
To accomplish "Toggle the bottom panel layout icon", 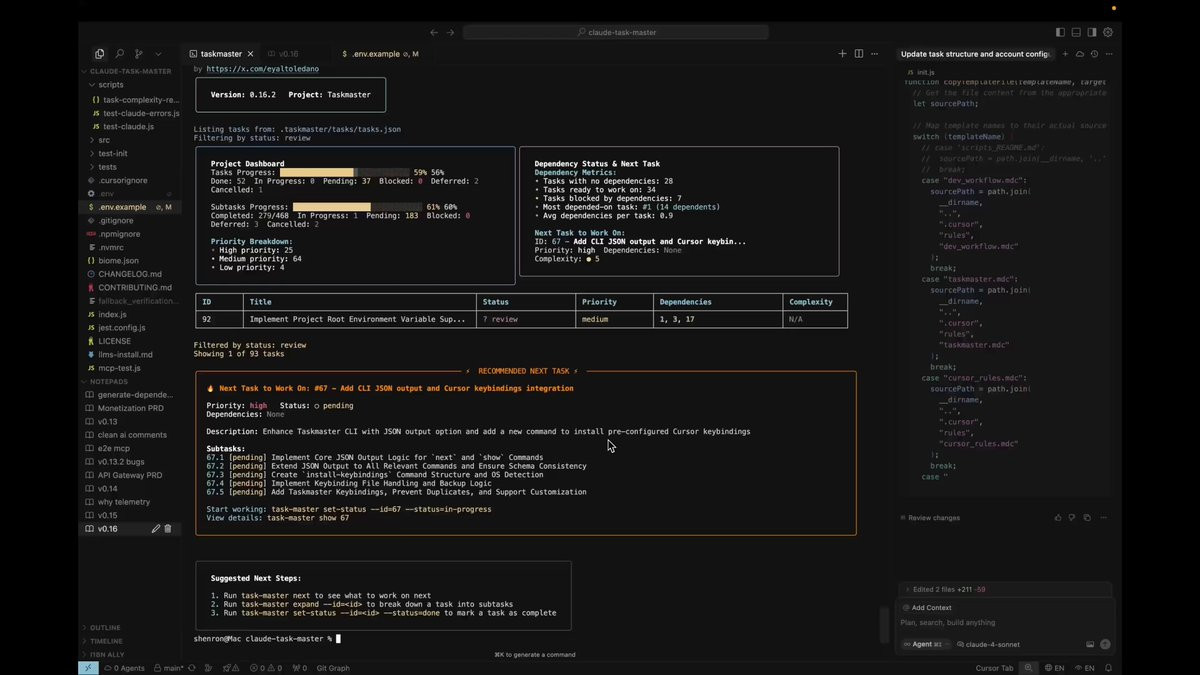I will click(1076, 32).
